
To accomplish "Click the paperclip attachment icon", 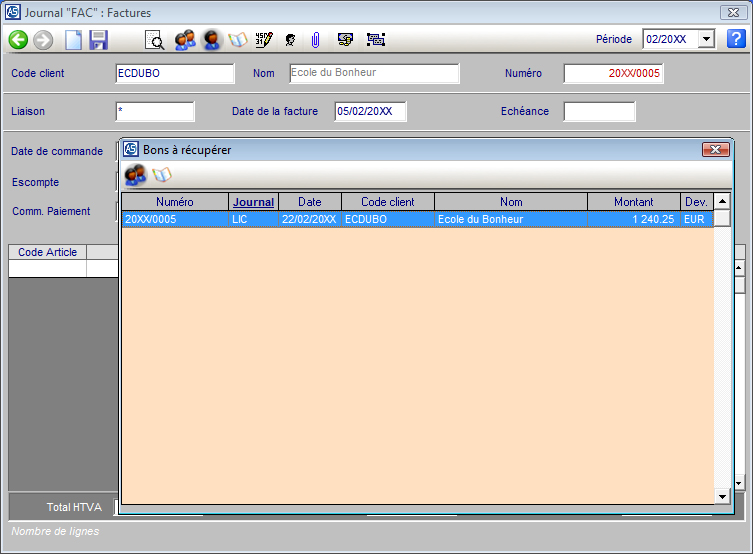I will coord(315,40).
